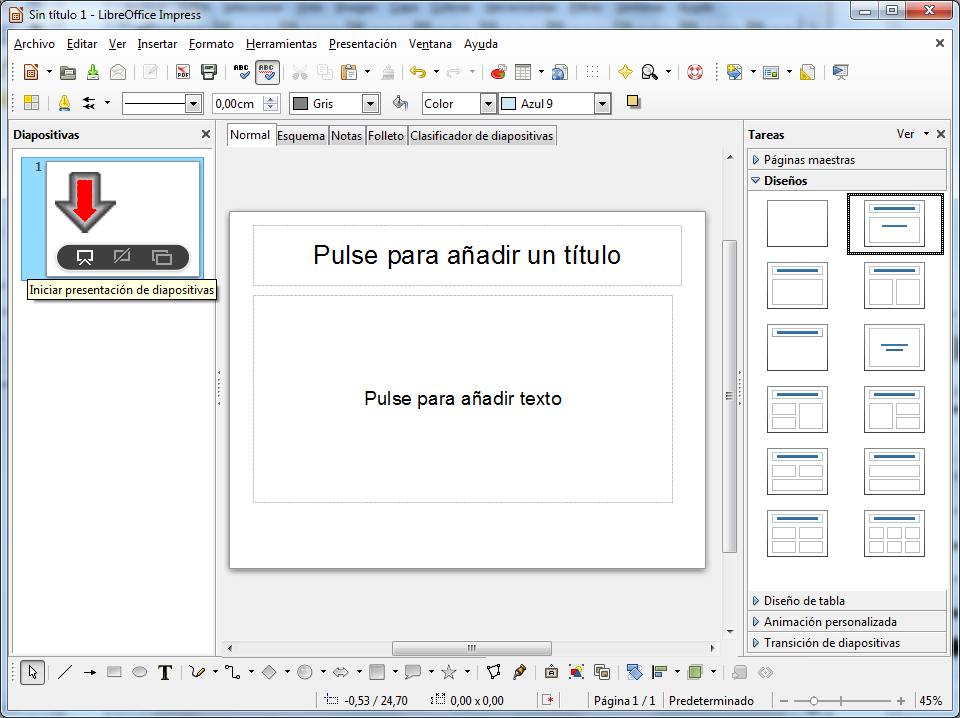Click Start slide show on thumbnail overlay

tap(84, 257)
